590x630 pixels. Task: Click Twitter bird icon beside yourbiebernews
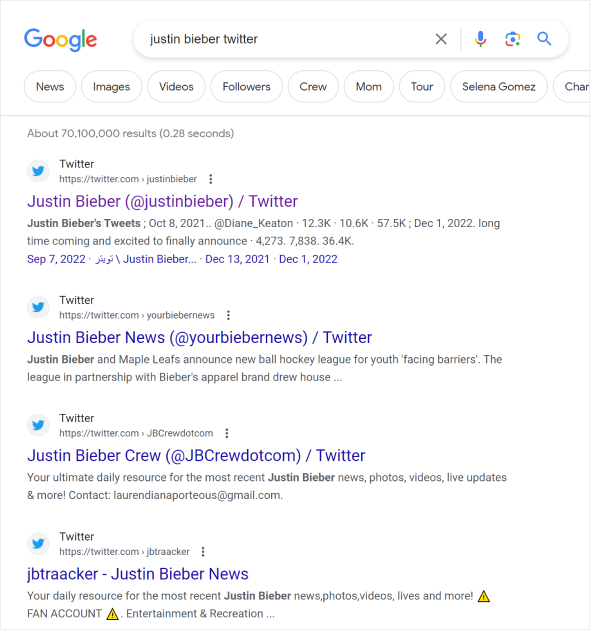(x=38, y=307)
